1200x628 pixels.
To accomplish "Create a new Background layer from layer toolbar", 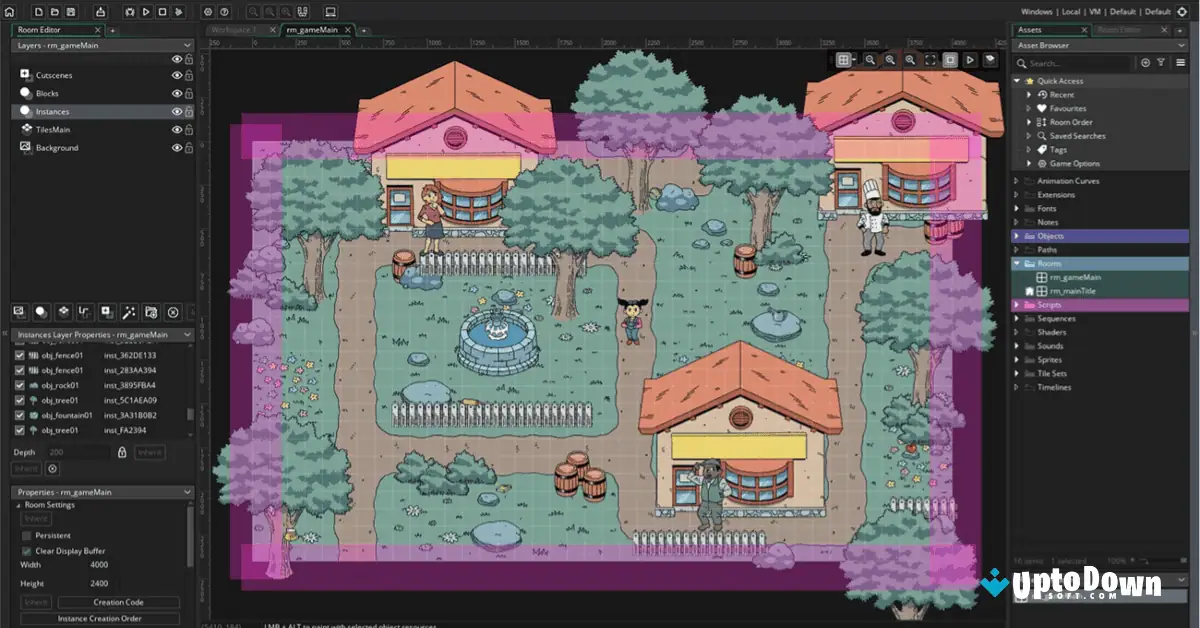I will click(x=19, y=312).
